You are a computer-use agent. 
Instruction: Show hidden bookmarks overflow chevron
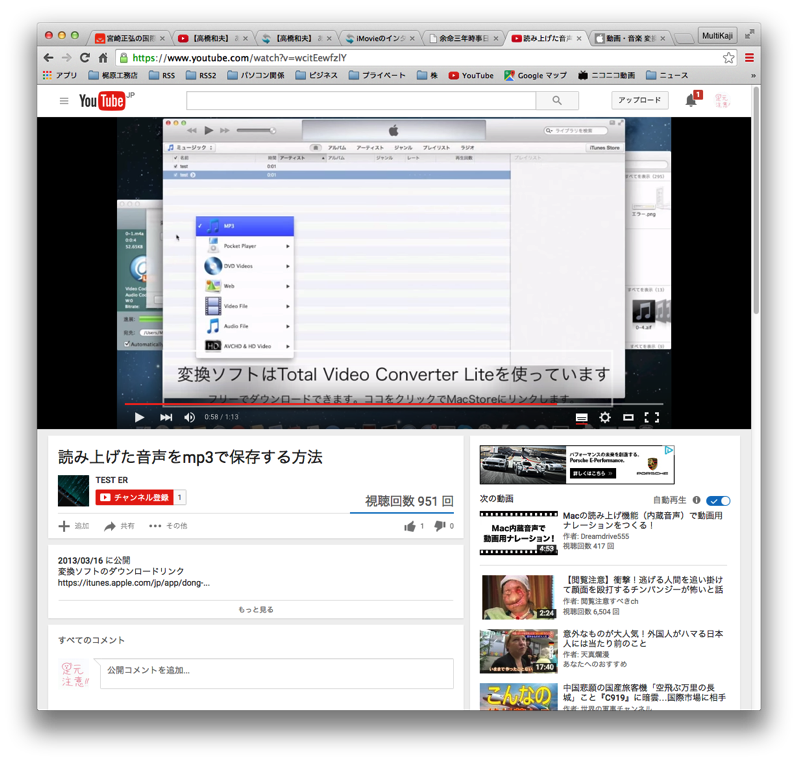(753, 76)
